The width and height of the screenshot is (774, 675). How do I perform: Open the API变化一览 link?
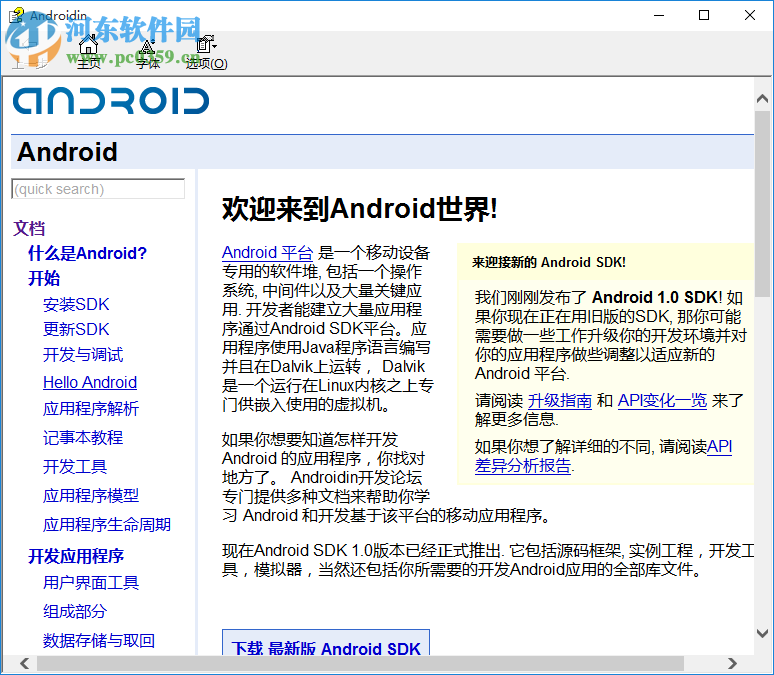pyautogui.click(x=662, y=400)
